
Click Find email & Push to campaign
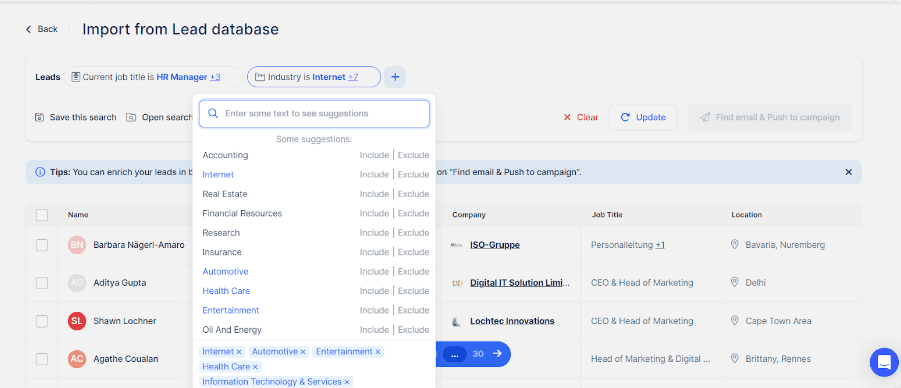[769, 117]
